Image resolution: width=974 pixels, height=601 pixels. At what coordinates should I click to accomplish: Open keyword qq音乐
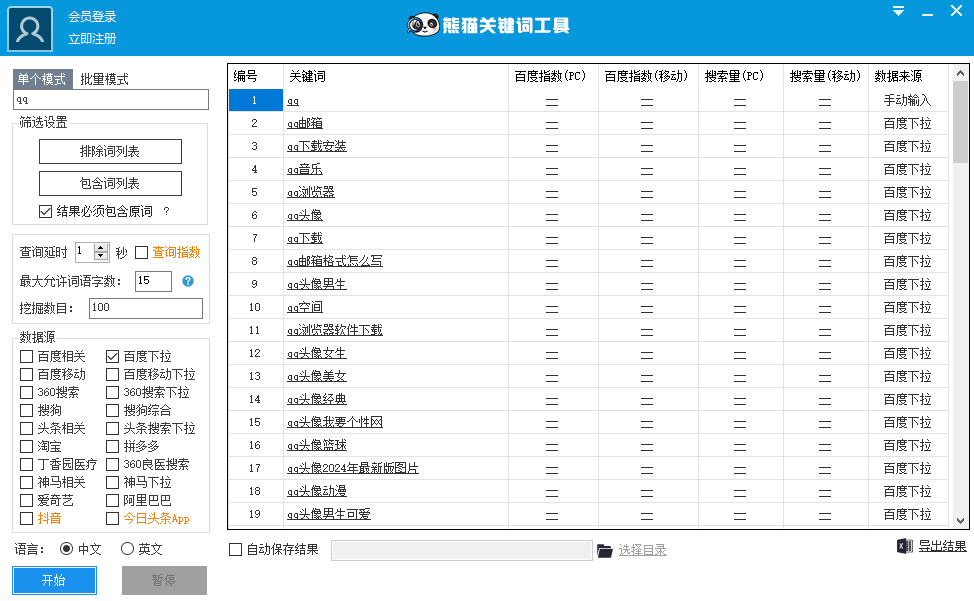305,169
